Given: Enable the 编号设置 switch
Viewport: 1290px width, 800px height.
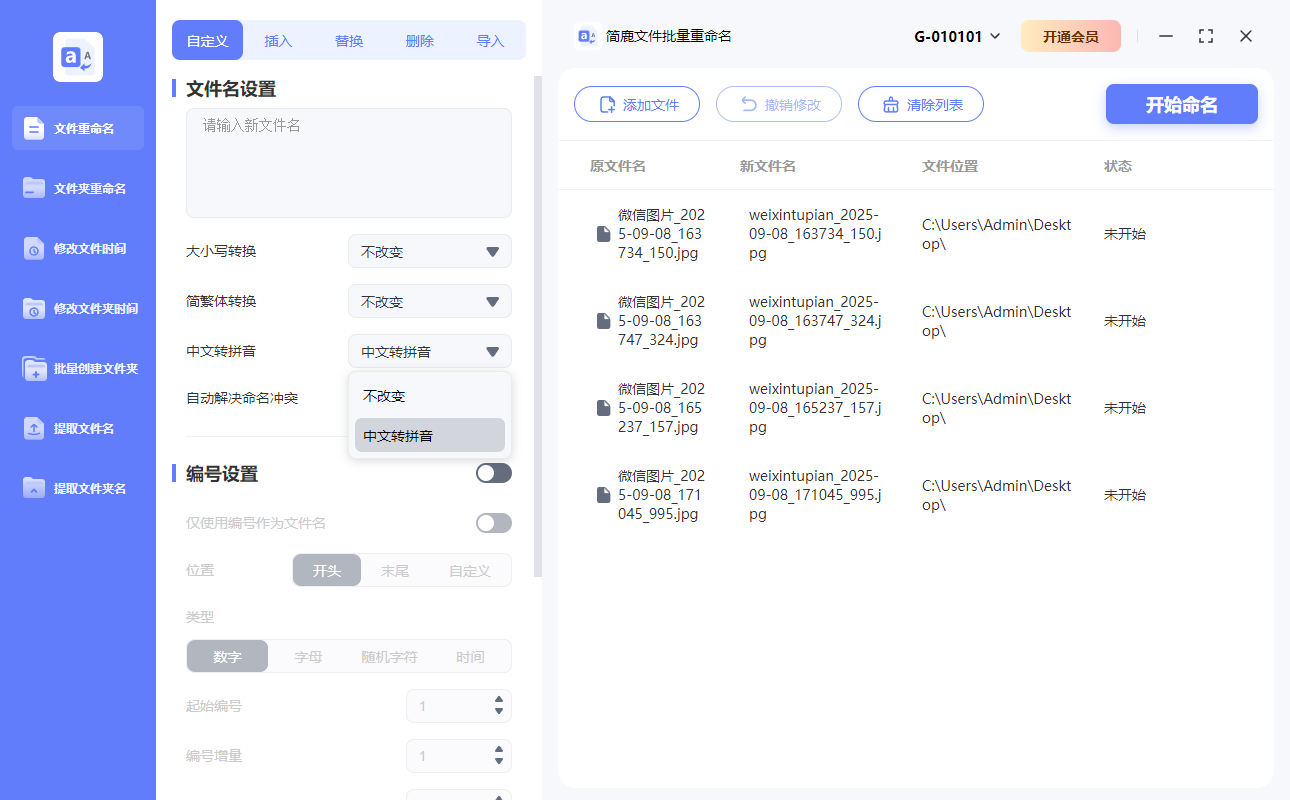Looking at the screenshot, I should pos(493,472).
